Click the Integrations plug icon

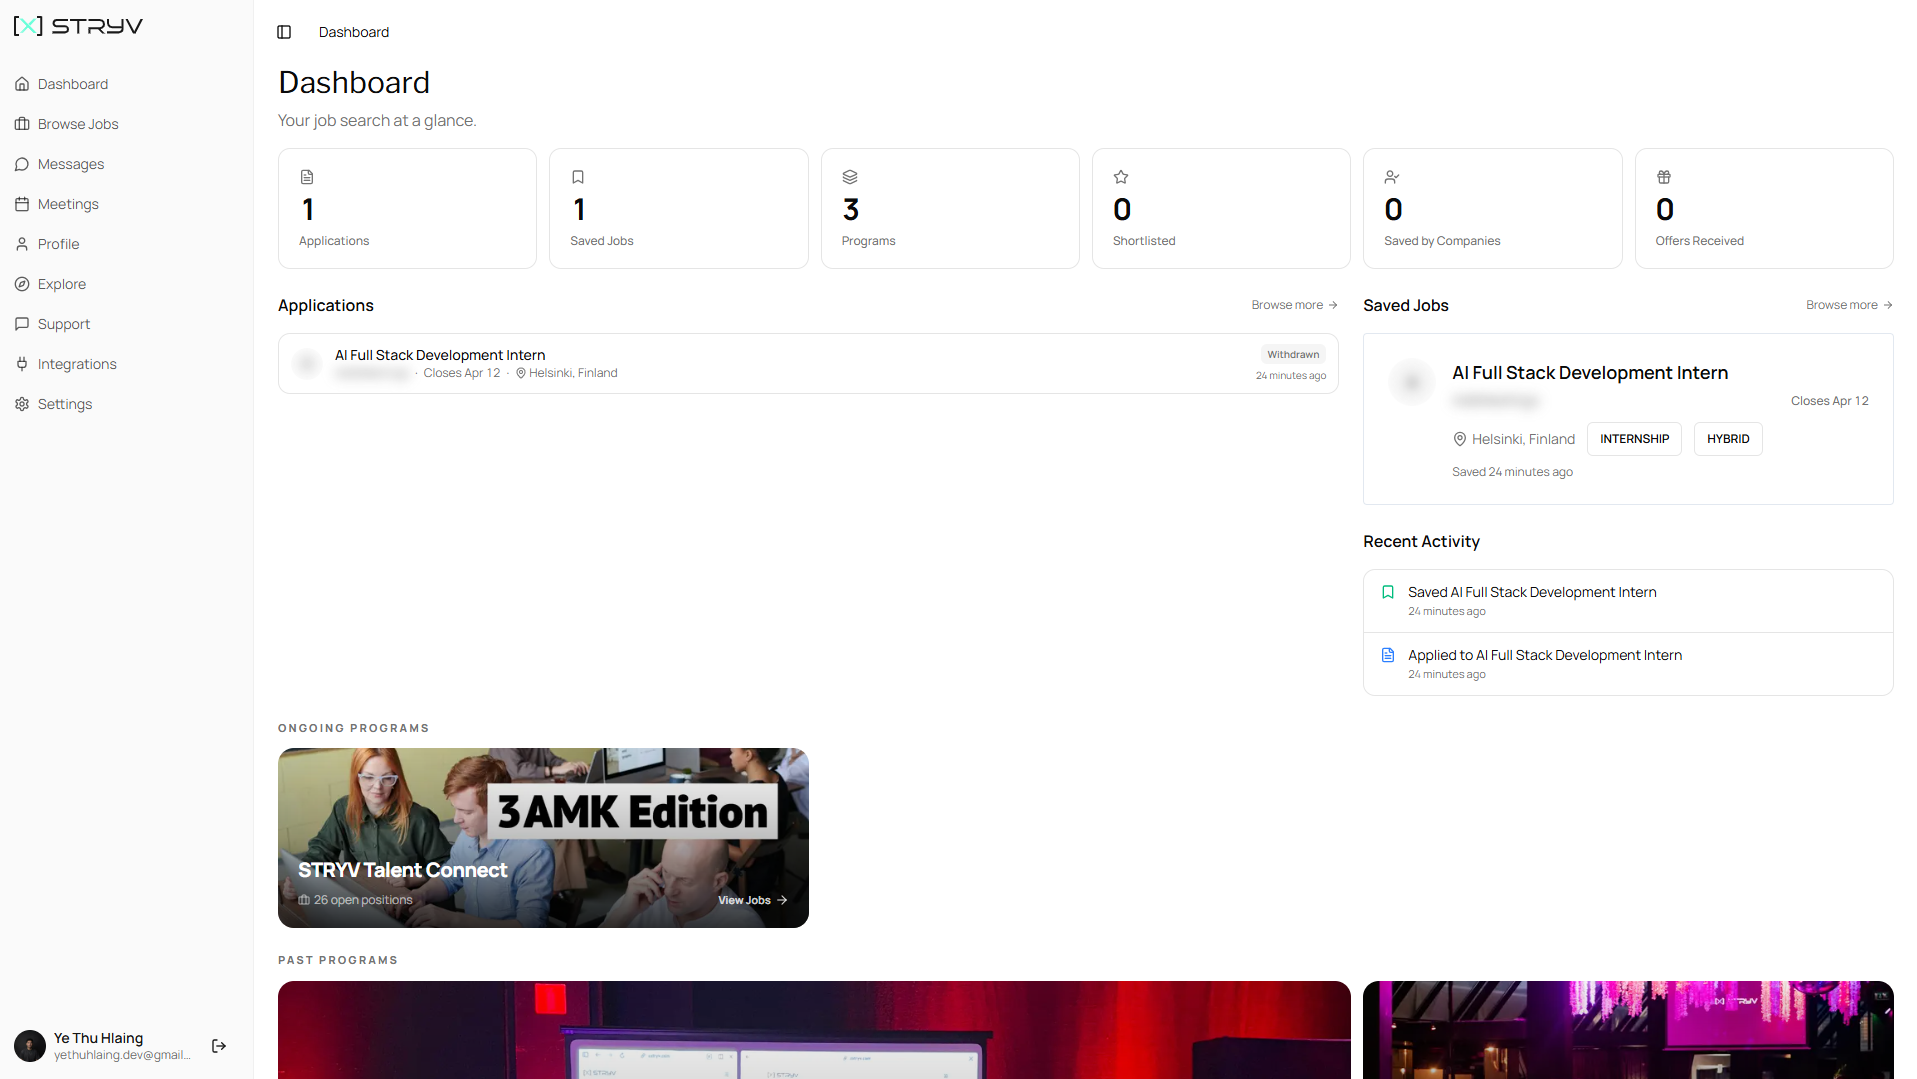click(22, 364)
